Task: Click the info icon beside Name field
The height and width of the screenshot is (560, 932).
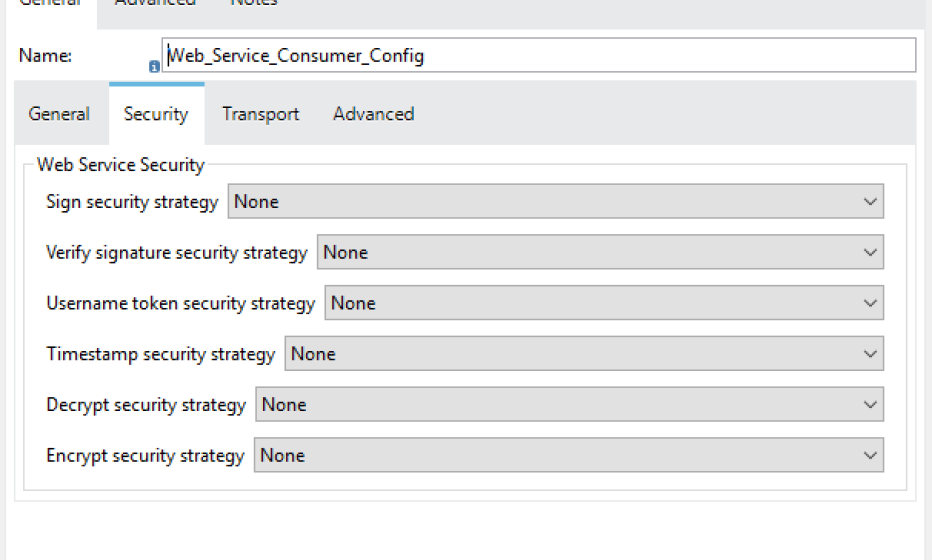Action: point(155,67)
